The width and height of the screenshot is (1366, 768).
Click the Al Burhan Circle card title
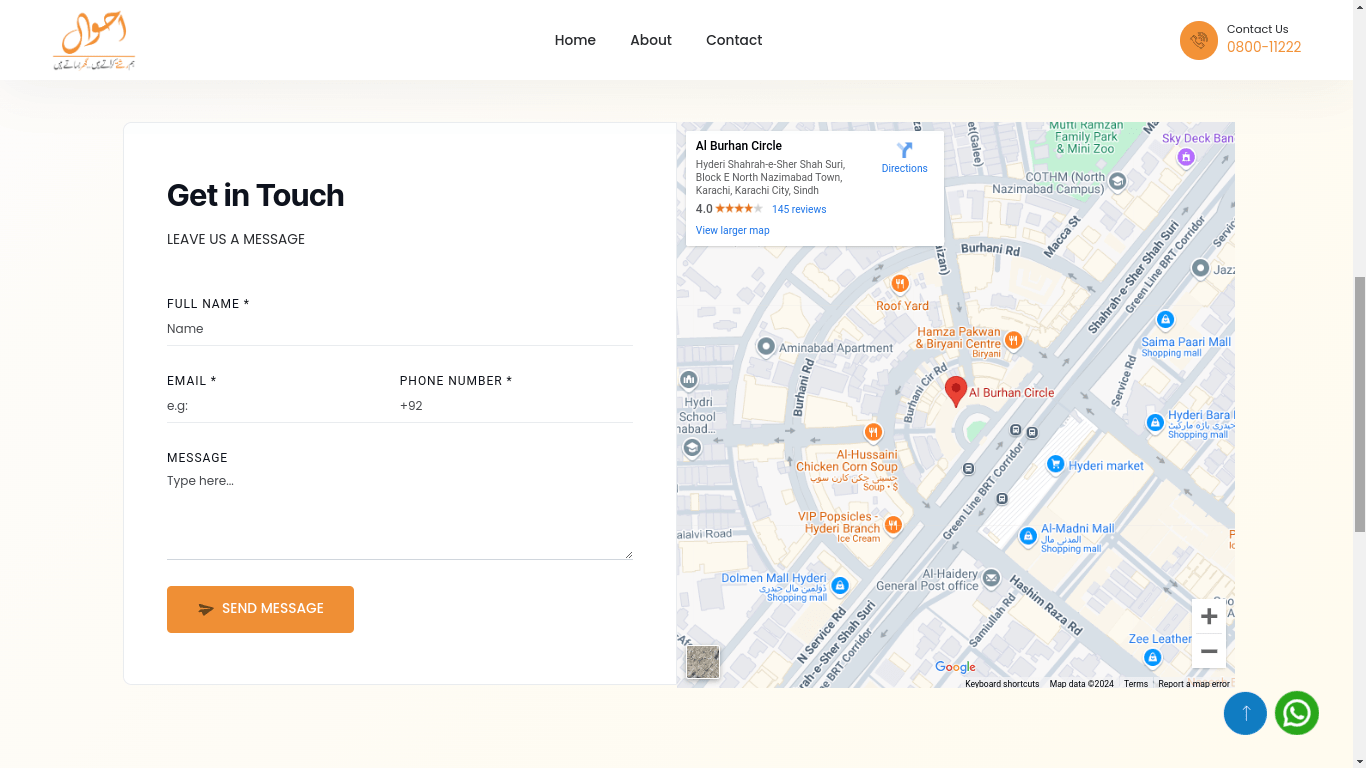coord(739,146)
